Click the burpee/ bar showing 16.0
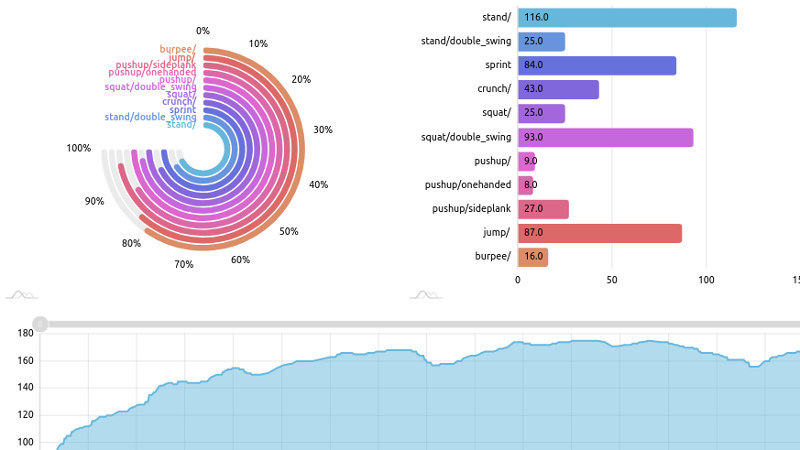This screenshot has width=800, height=450. [x=532, y=257]
